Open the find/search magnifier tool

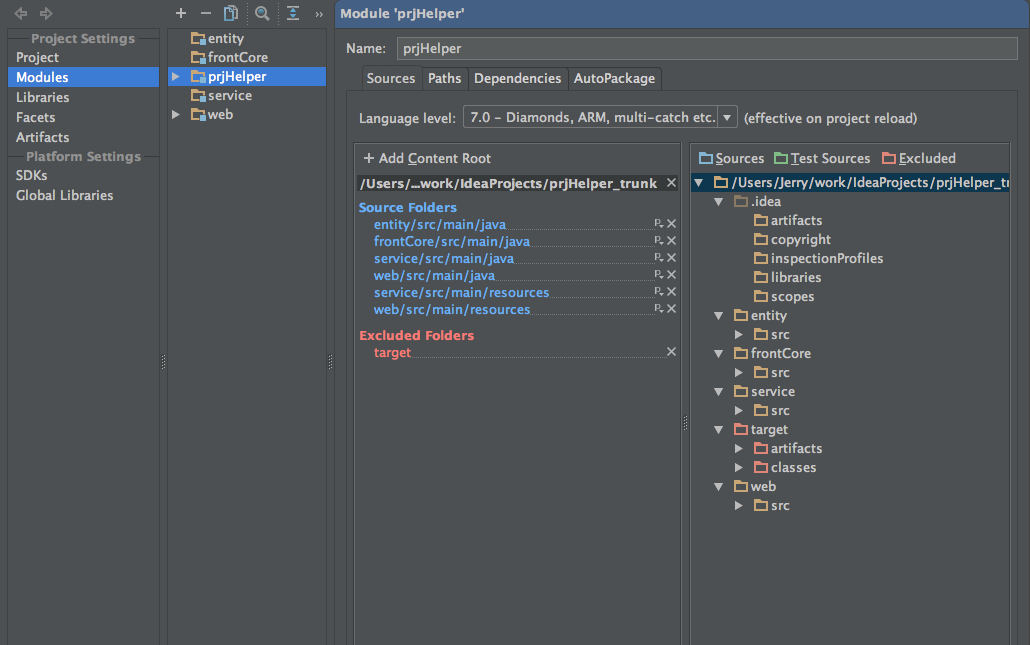(262, 13)
